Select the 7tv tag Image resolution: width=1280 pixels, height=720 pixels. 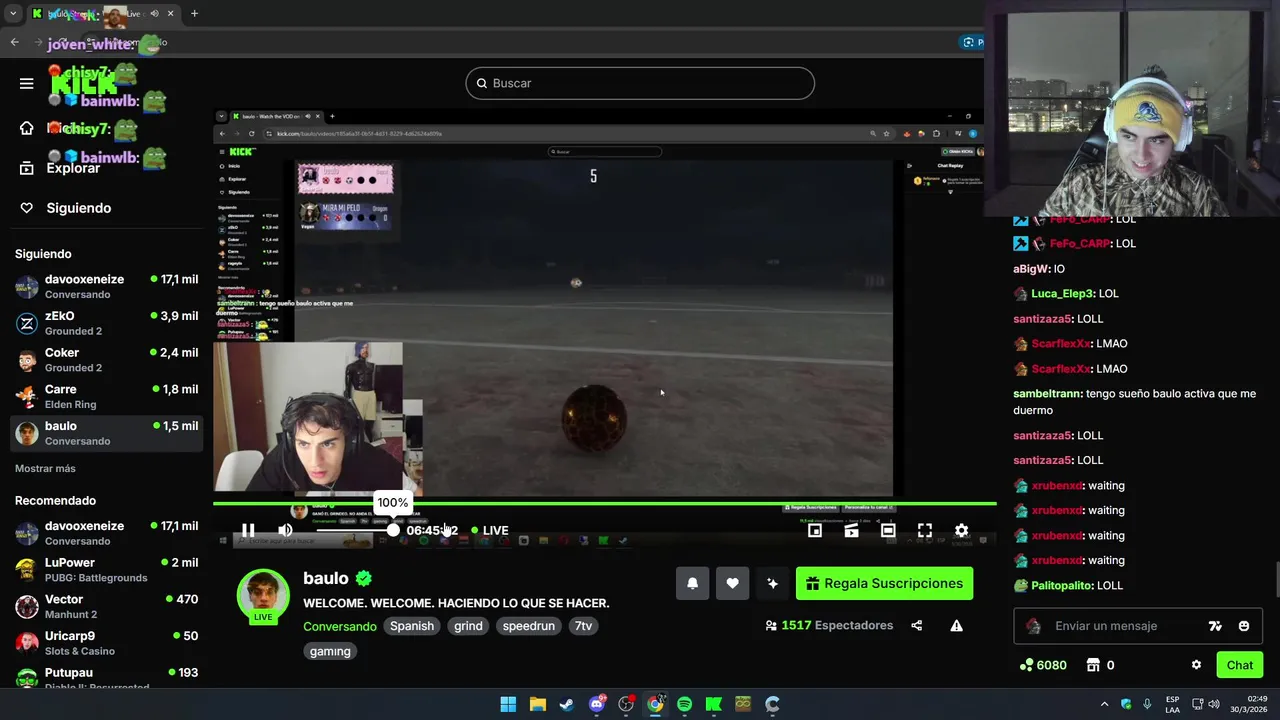pyautogui.click(x=583, y=626)
